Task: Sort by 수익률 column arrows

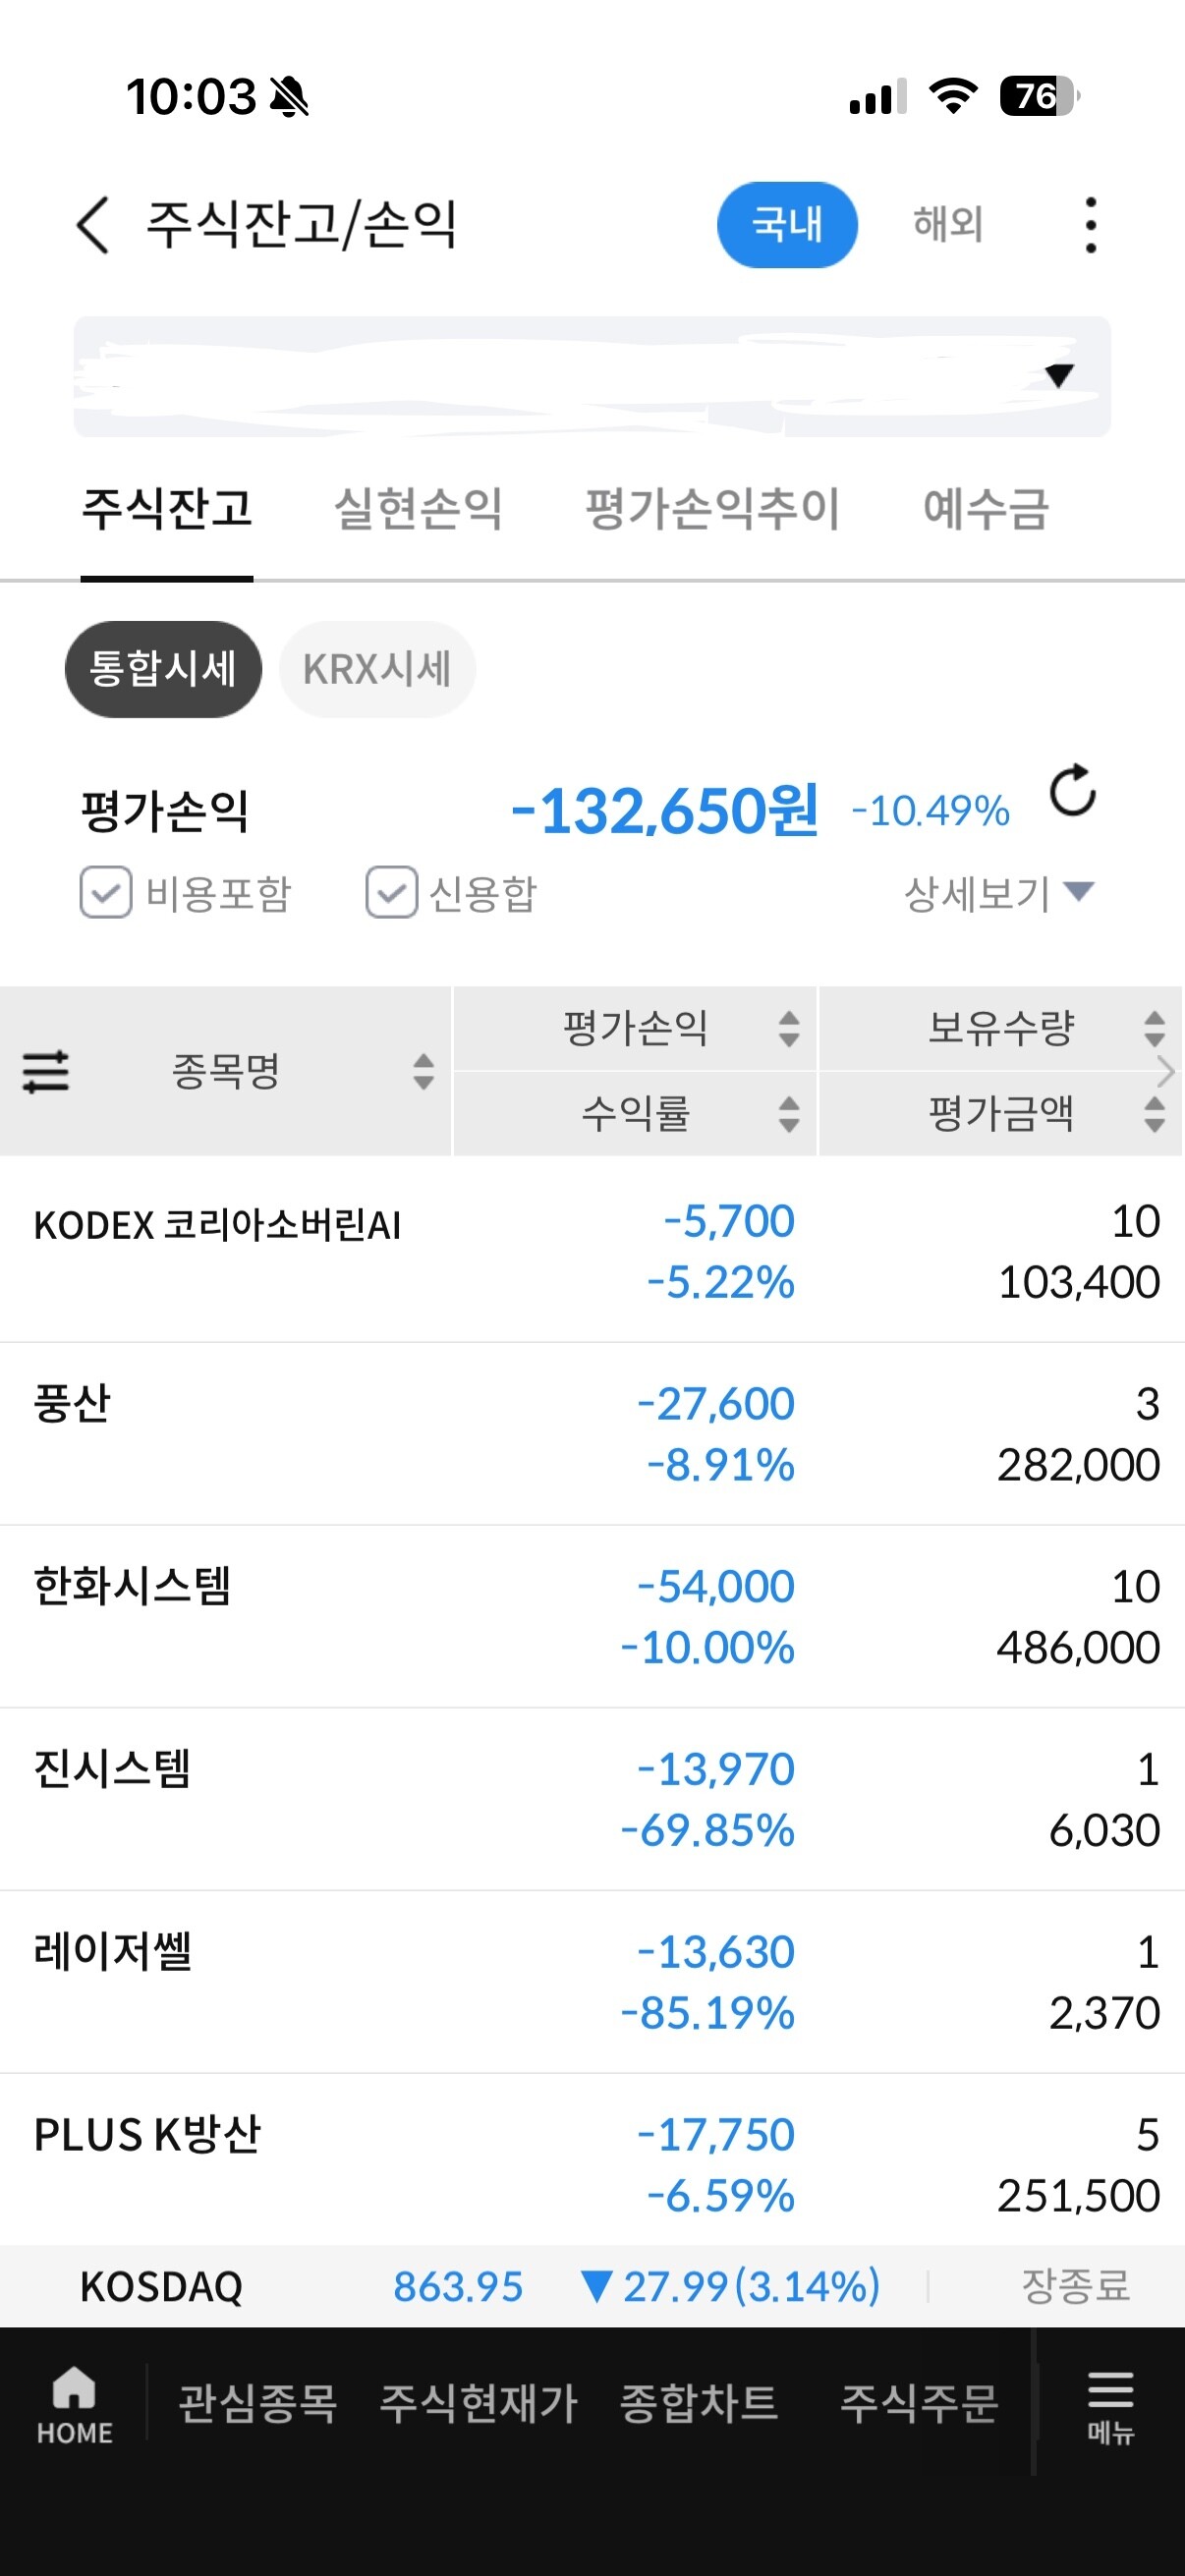Action: point(788,1113)
